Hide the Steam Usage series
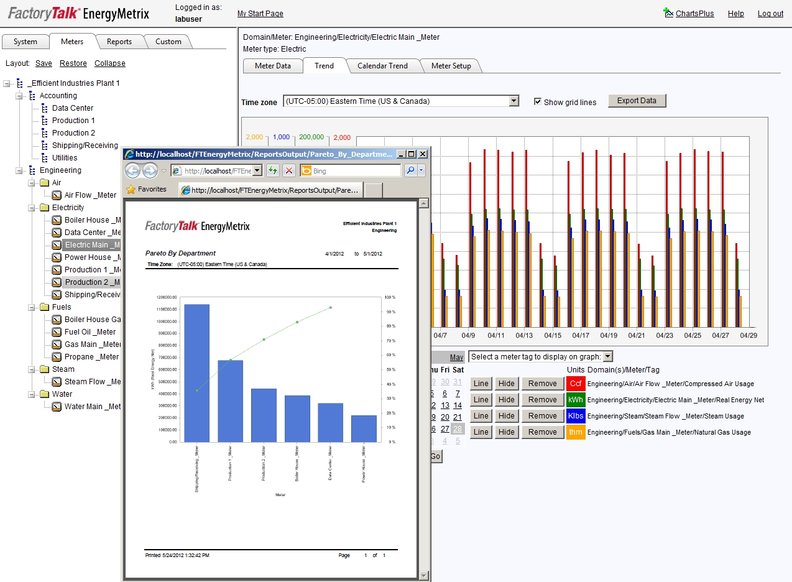The image size is (792, 582). (506, 416)
